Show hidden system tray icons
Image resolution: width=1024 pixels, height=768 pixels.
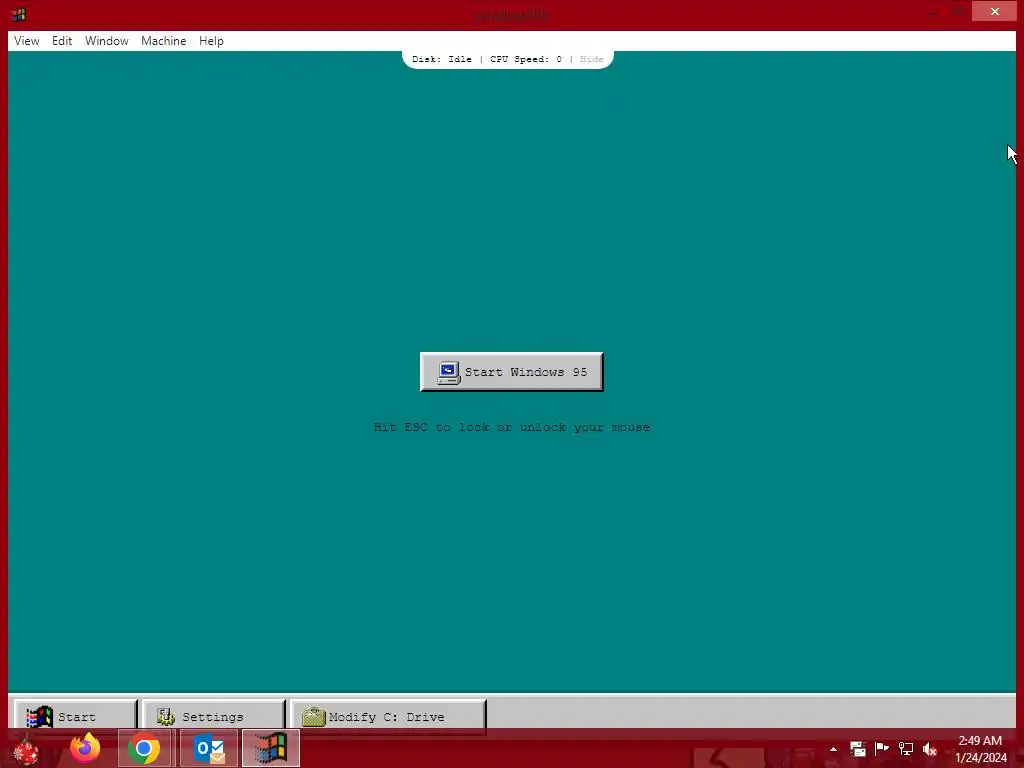(833, 749)
